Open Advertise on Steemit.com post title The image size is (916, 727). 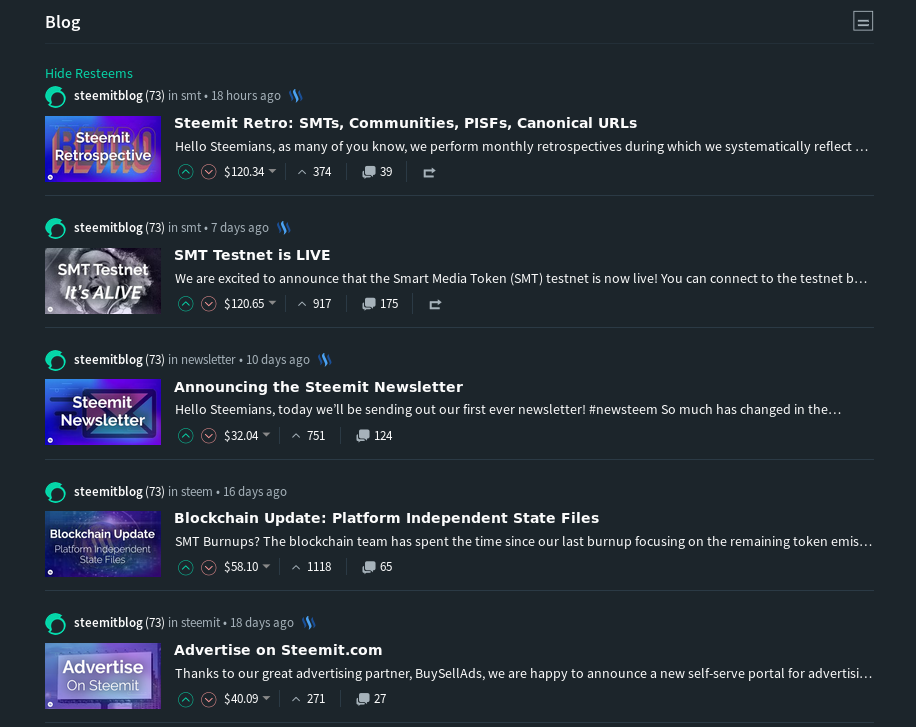(278, 650)
